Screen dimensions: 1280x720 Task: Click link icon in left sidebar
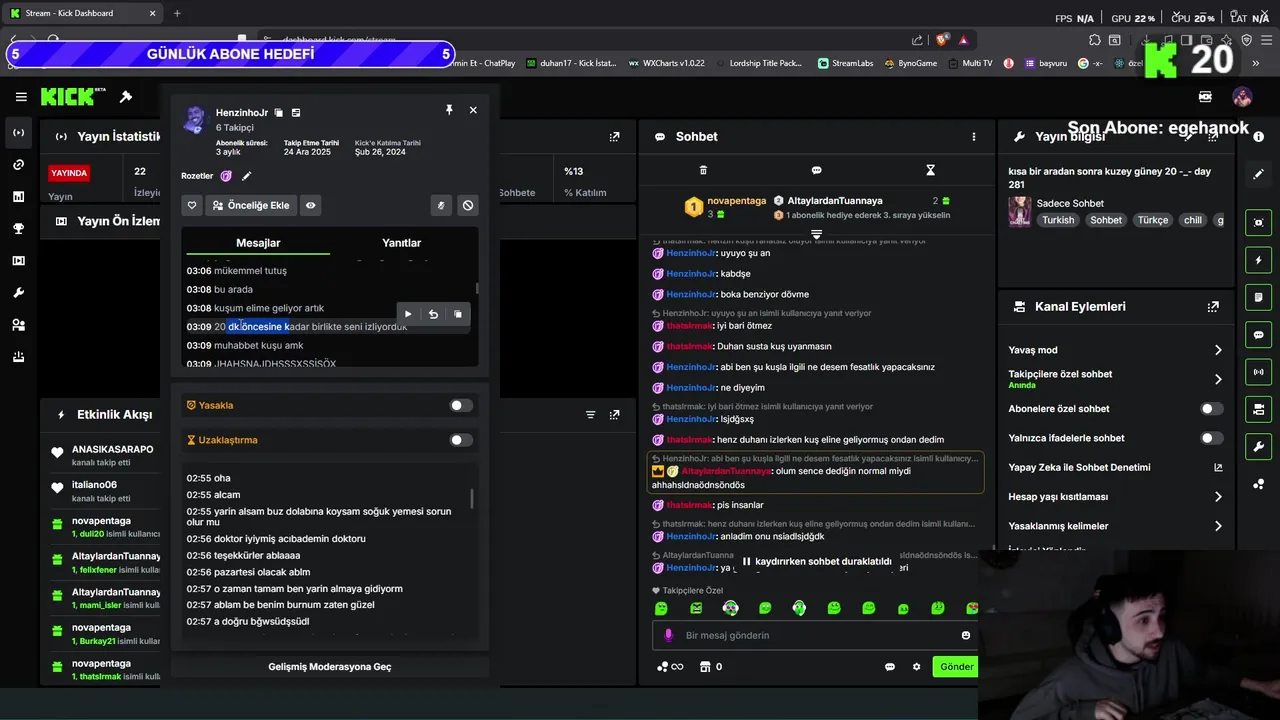18,165
